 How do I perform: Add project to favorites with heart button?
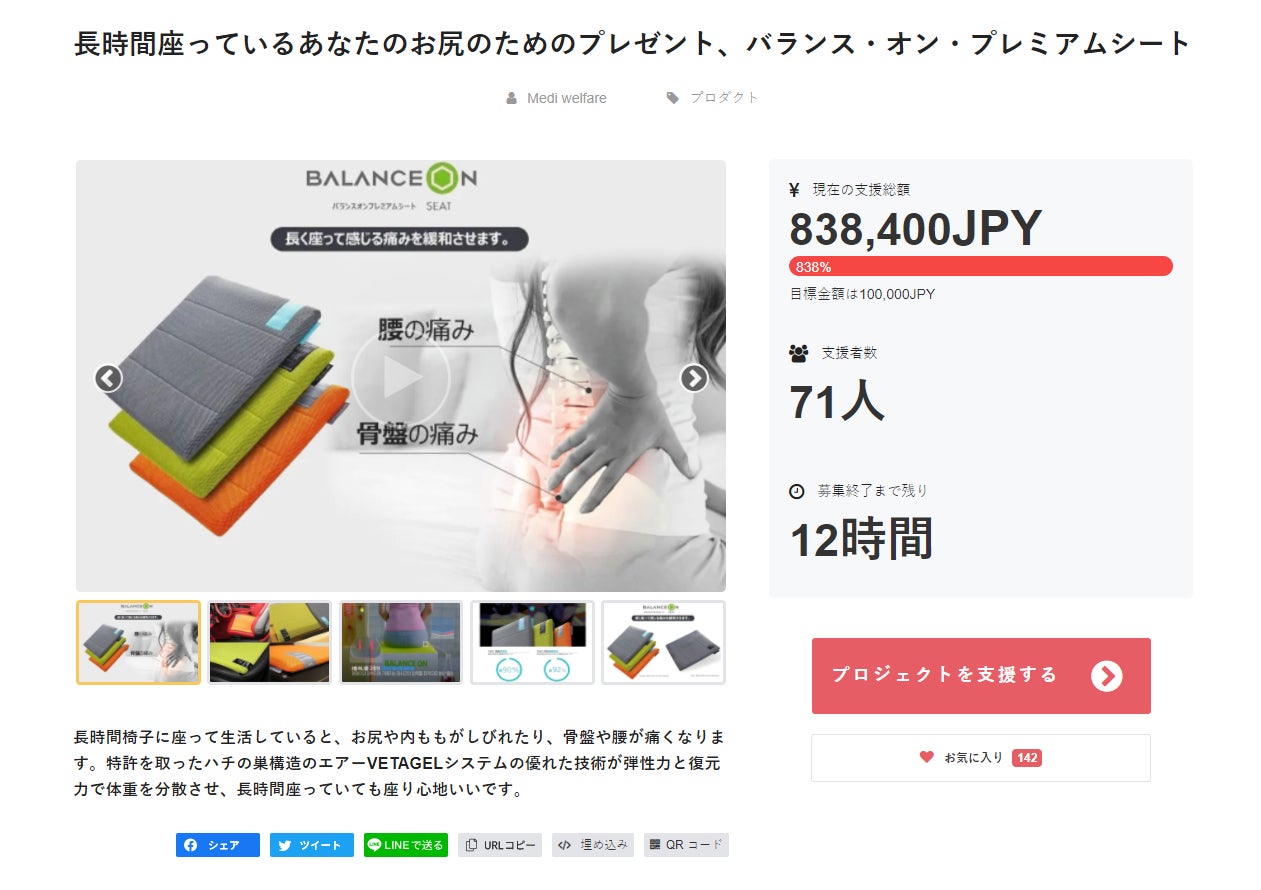tap(981, 758)
